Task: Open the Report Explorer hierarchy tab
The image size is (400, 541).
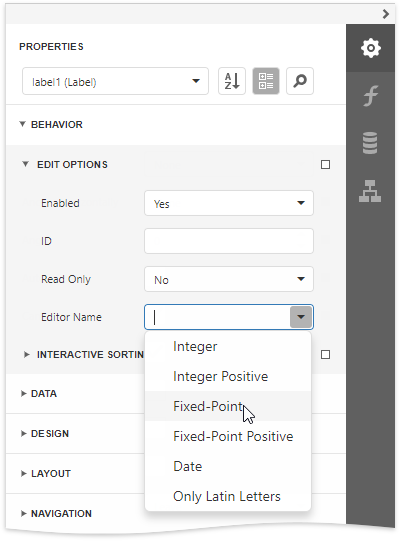Action: pyautogui.click(x=370, y=191)
